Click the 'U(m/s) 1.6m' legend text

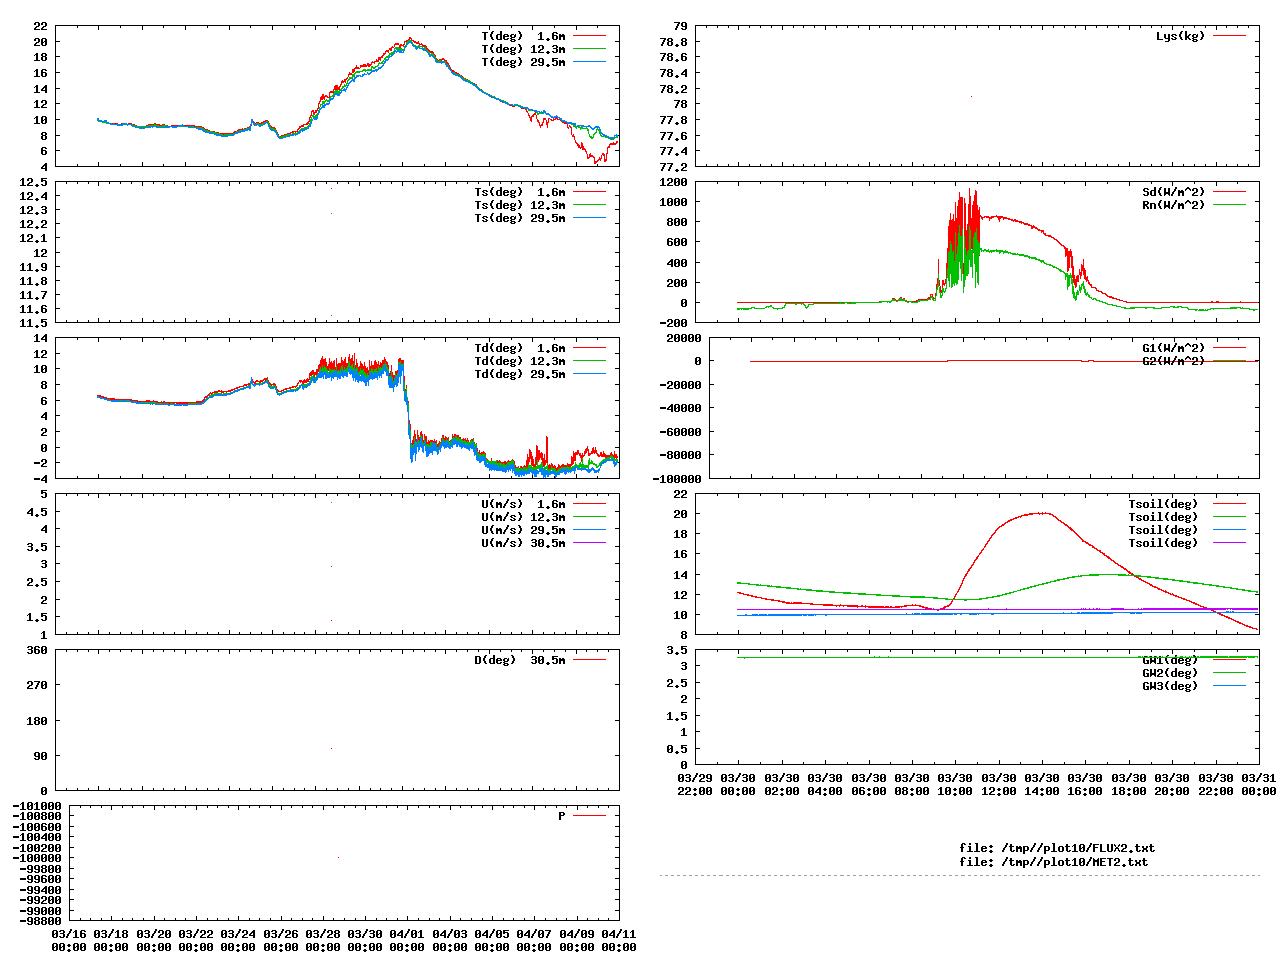523,504
